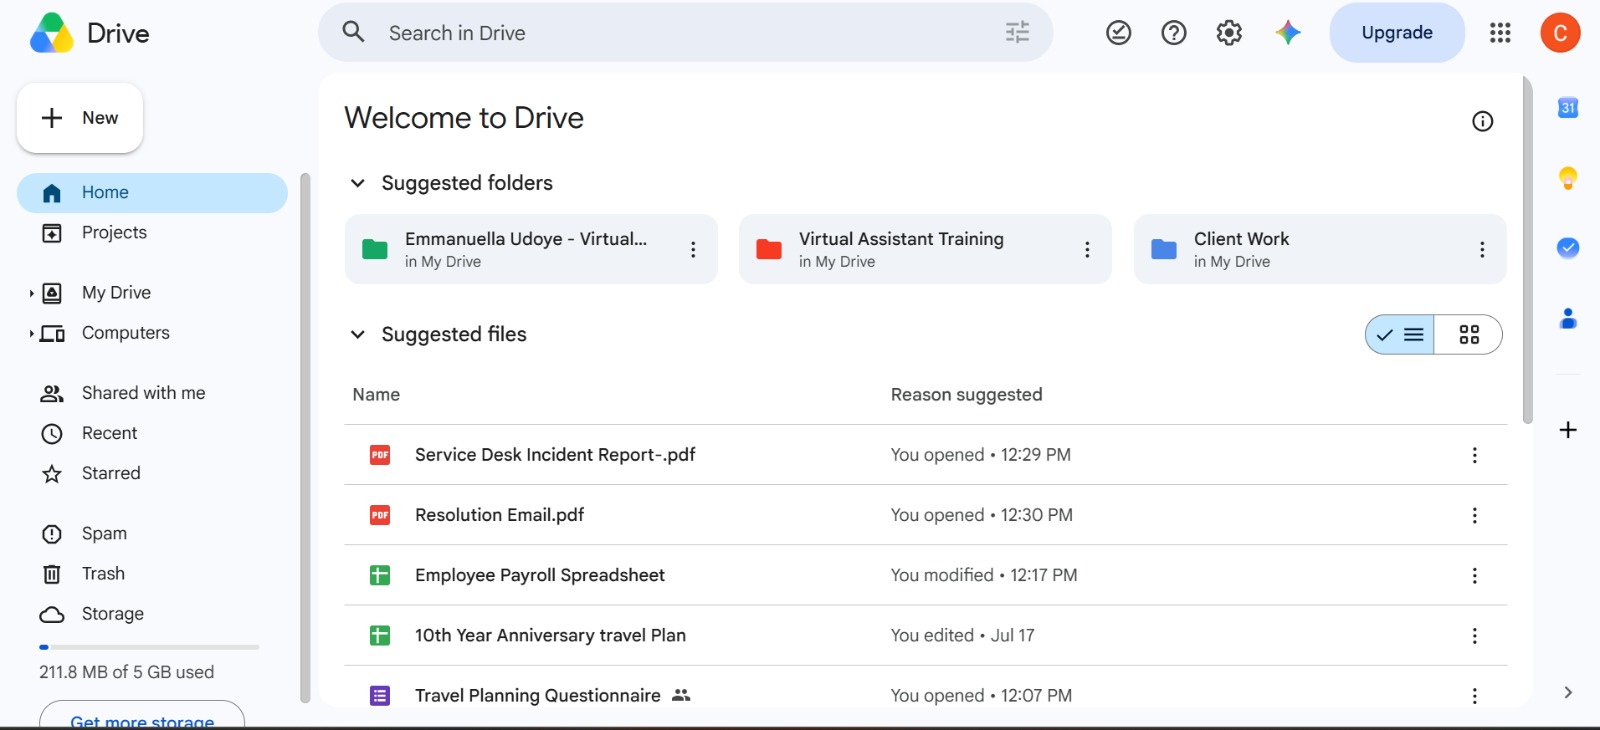Click the Search in Drive field

[686, 33]
